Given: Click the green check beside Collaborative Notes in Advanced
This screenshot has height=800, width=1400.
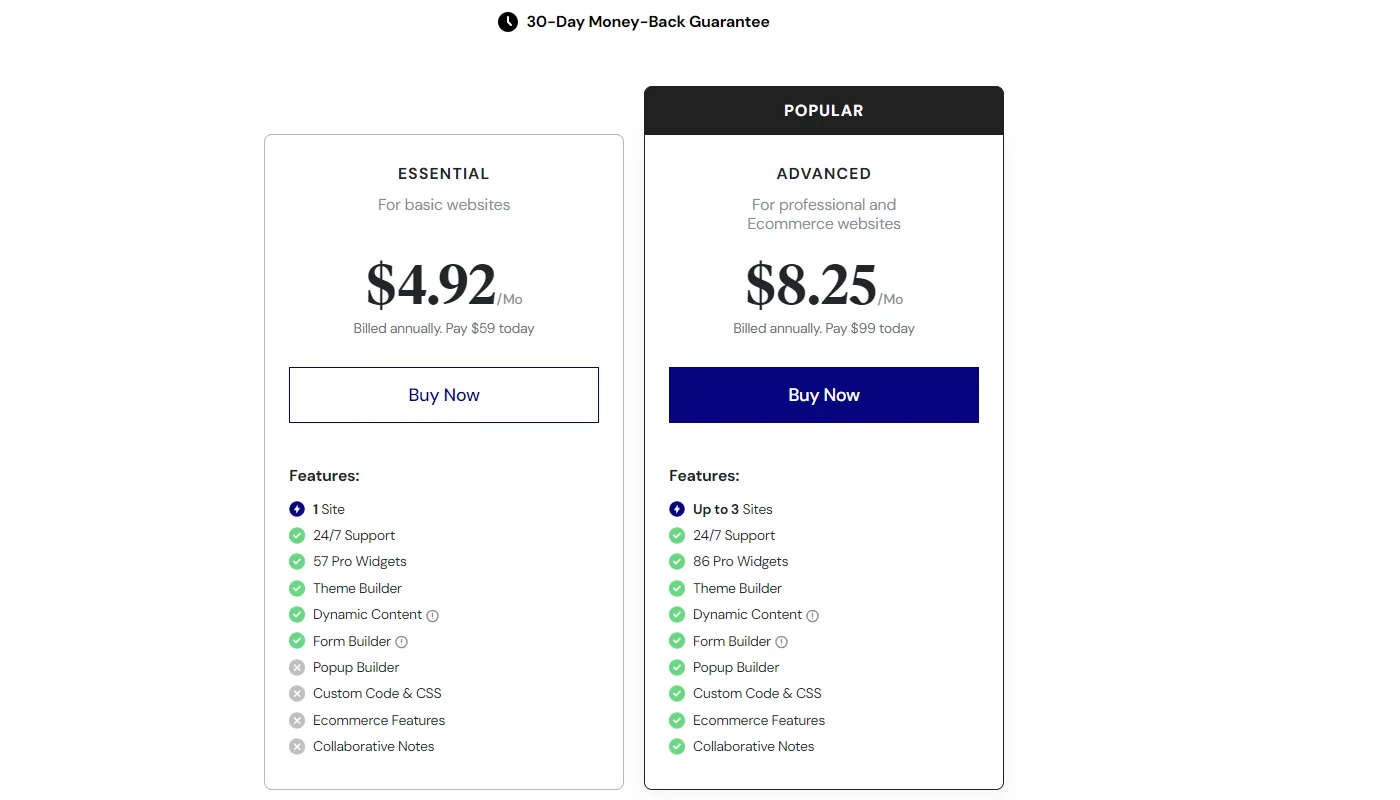Looking at the screenshot, I should (x=677, y=746).
